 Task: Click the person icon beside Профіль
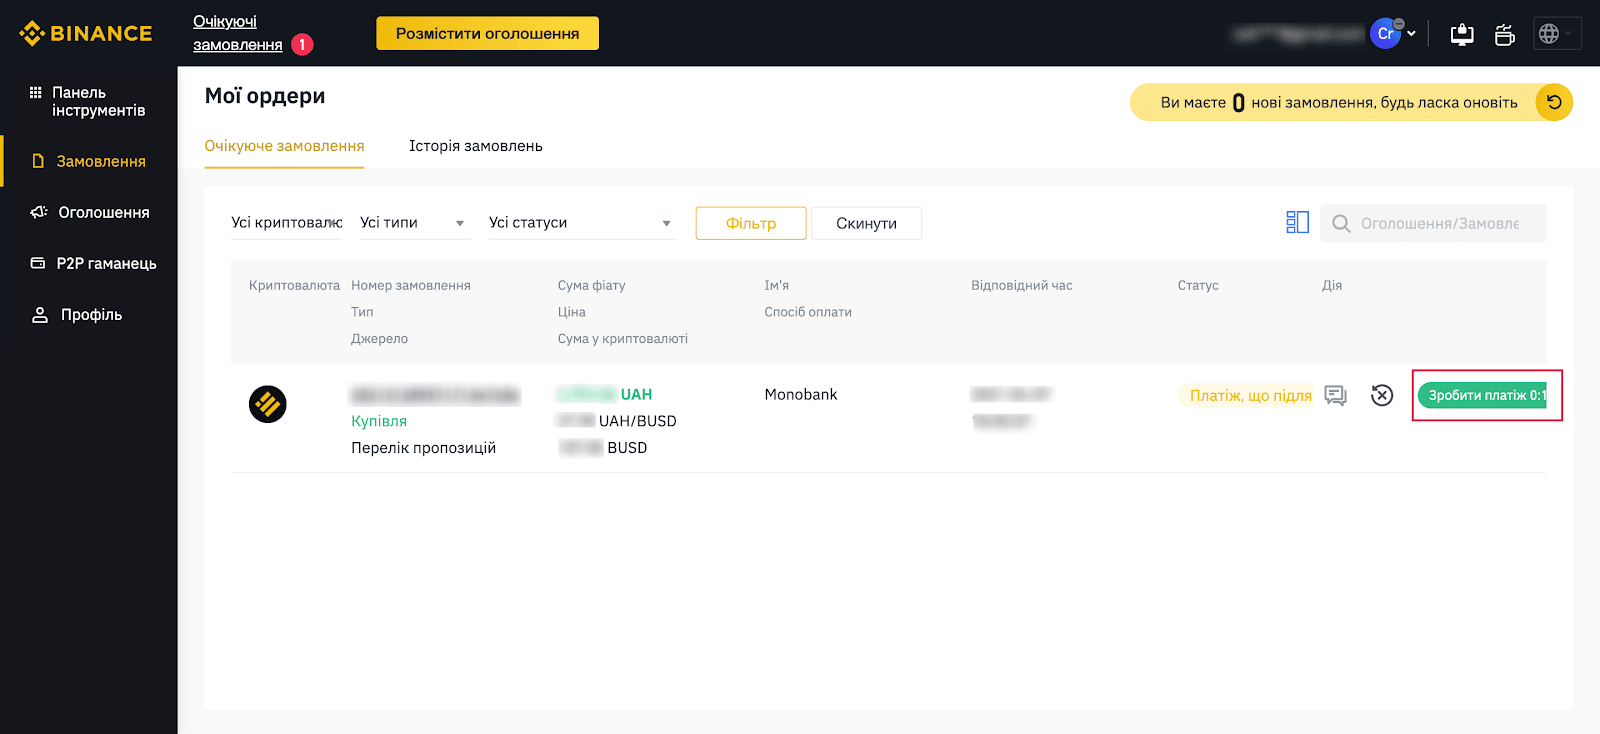[40, 315]
